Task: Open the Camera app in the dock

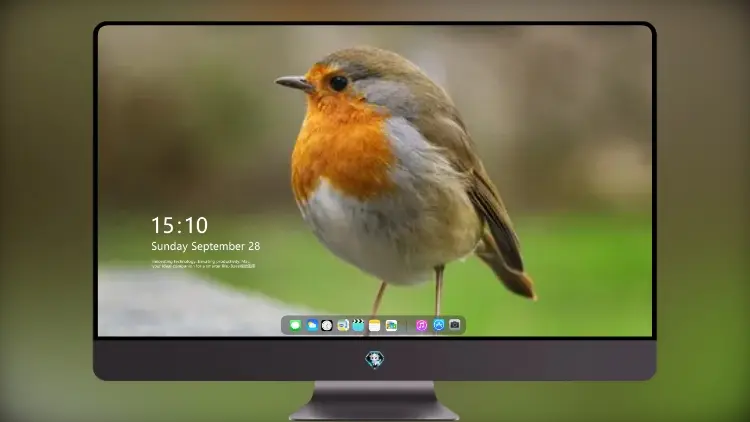Action: [x=454, y=325]
